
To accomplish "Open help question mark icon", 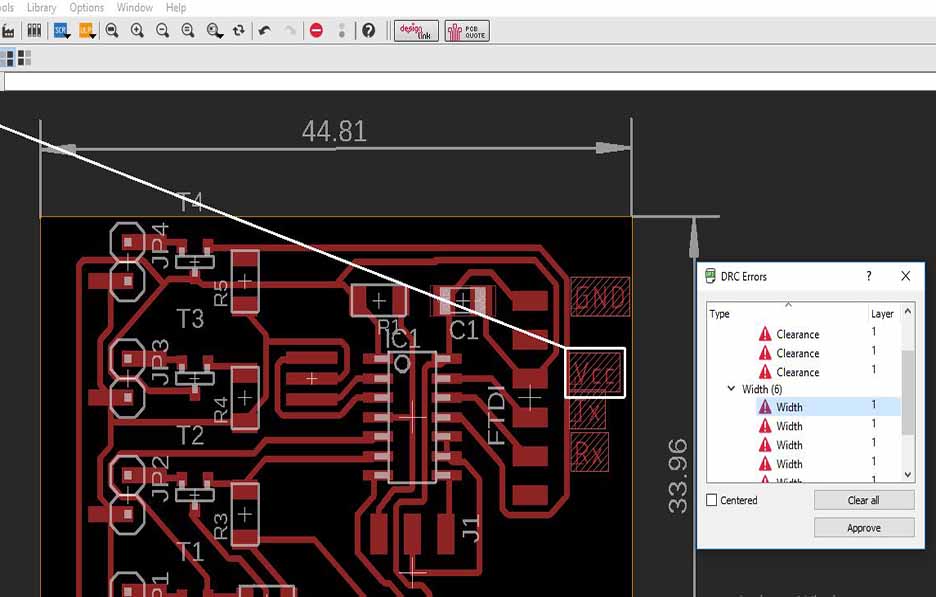I will (369, 30).
